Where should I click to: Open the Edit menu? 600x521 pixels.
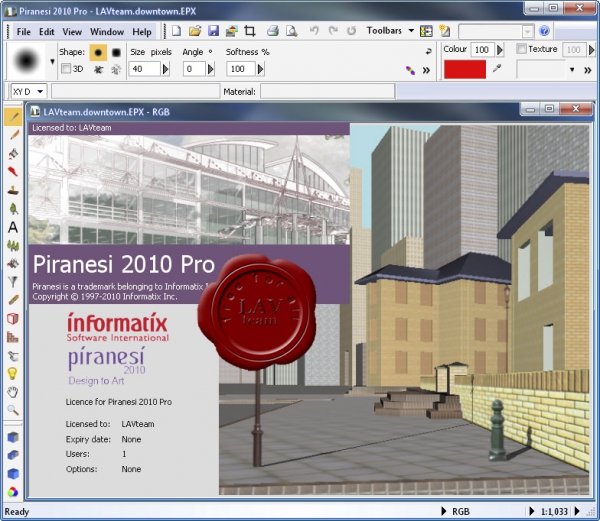pyautogui.click(x=47, y=32)
